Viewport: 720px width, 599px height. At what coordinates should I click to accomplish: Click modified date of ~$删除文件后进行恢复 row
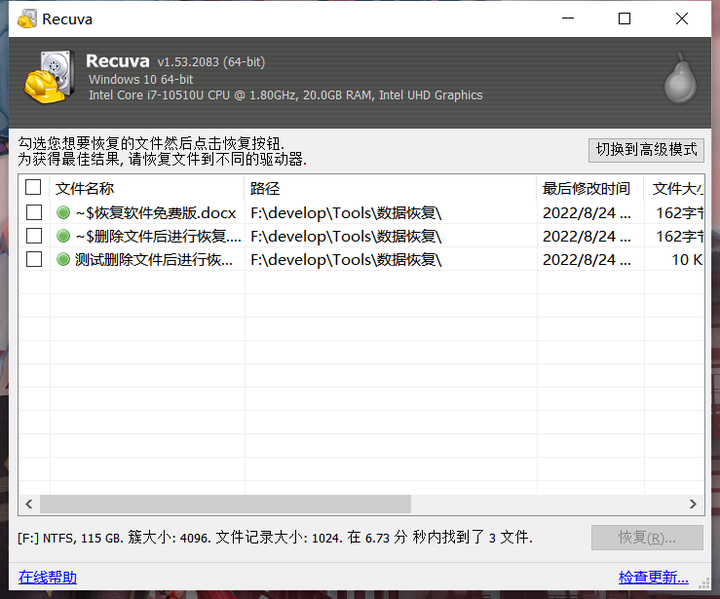click(x=587, y=237)
